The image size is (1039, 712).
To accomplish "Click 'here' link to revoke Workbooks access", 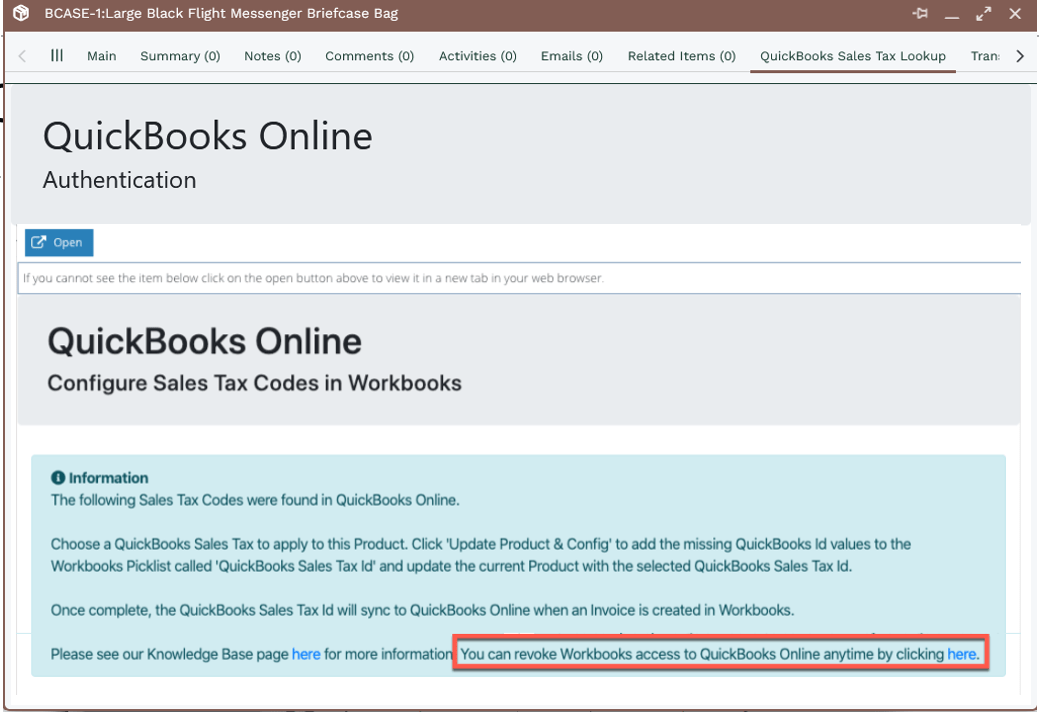I will tap(962, 654).
